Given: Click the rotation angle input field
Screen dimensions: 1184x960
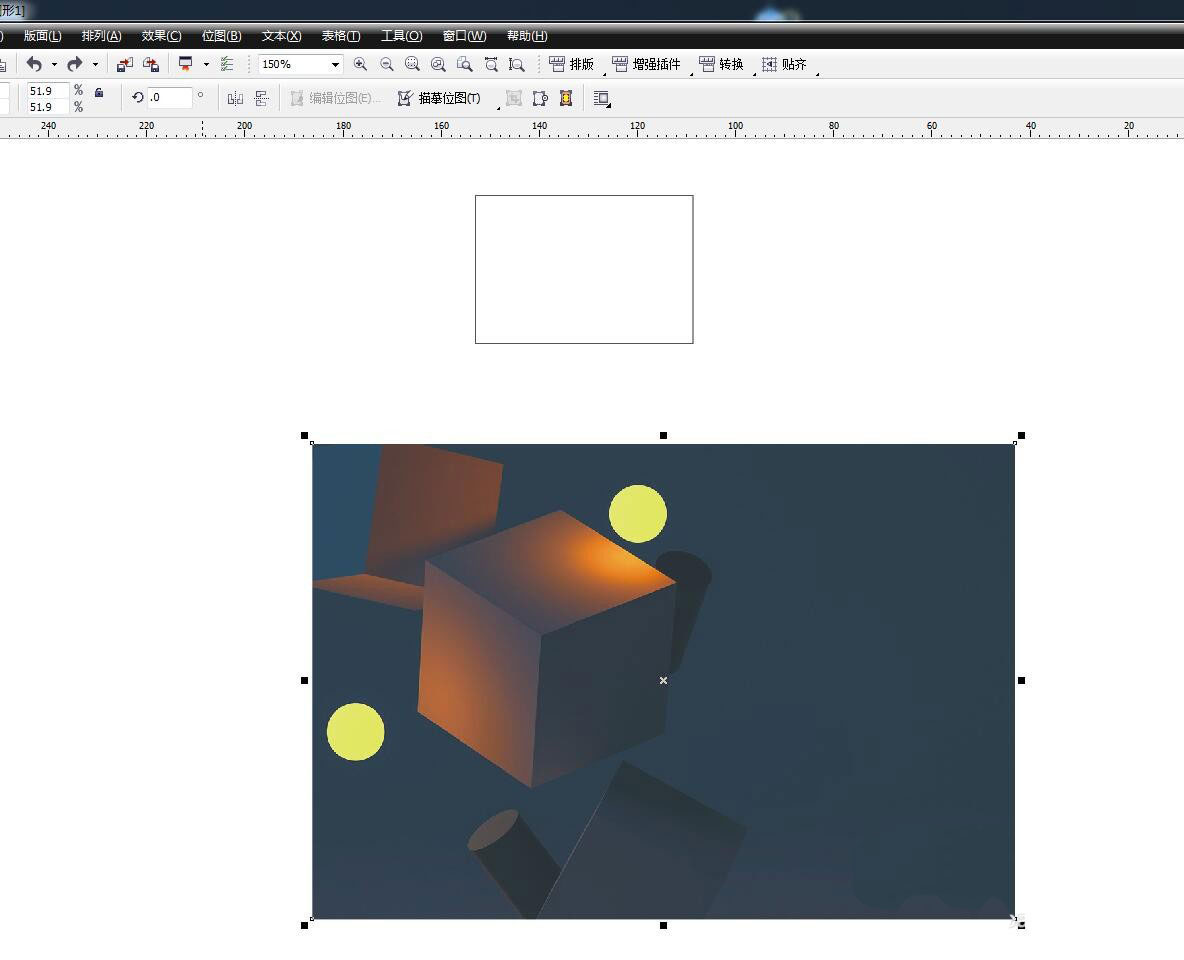Looking at the screenshot, I should pyautogui.click(x=169, y=97).
